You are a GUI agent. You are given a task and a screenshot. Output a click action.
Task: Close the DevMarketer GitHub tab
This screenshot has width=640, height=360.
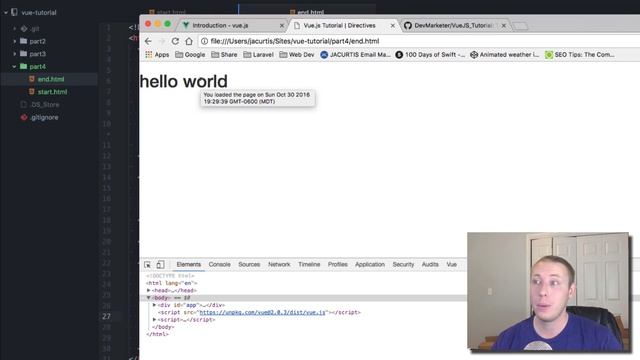(504, 25)
